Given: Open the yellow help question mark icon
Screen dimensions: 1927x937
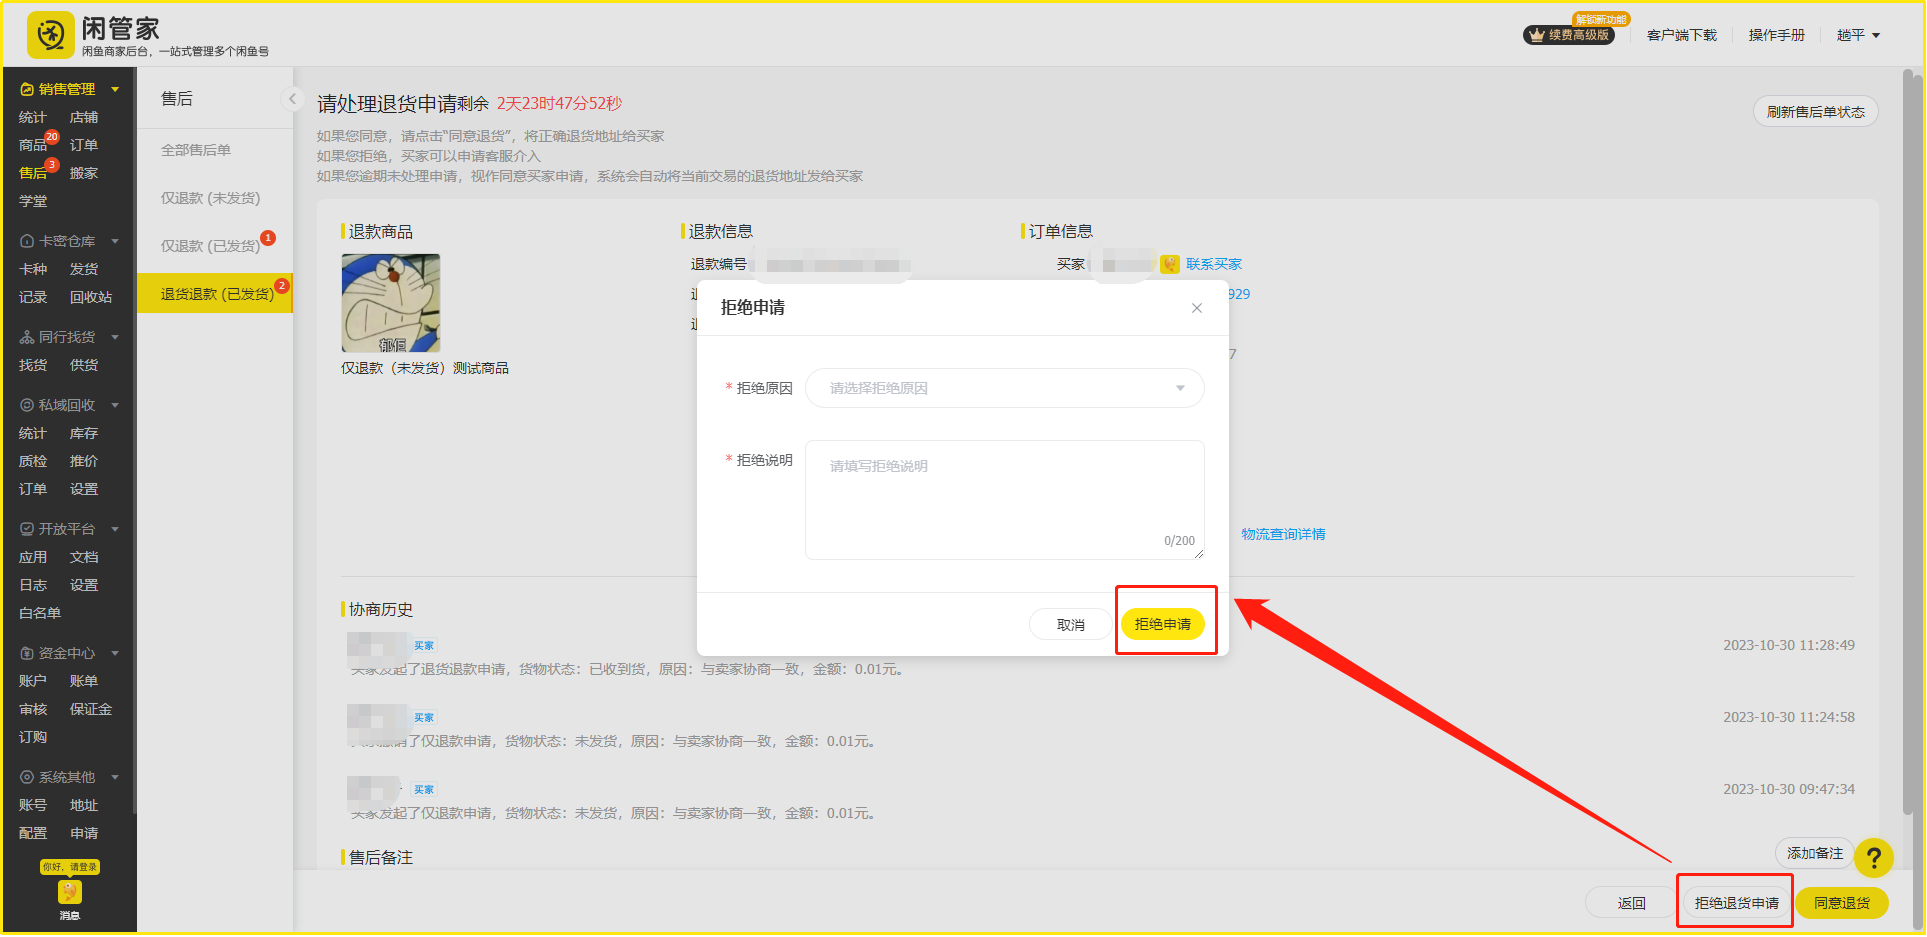Looking at the screenshot, I should 1873,857.
